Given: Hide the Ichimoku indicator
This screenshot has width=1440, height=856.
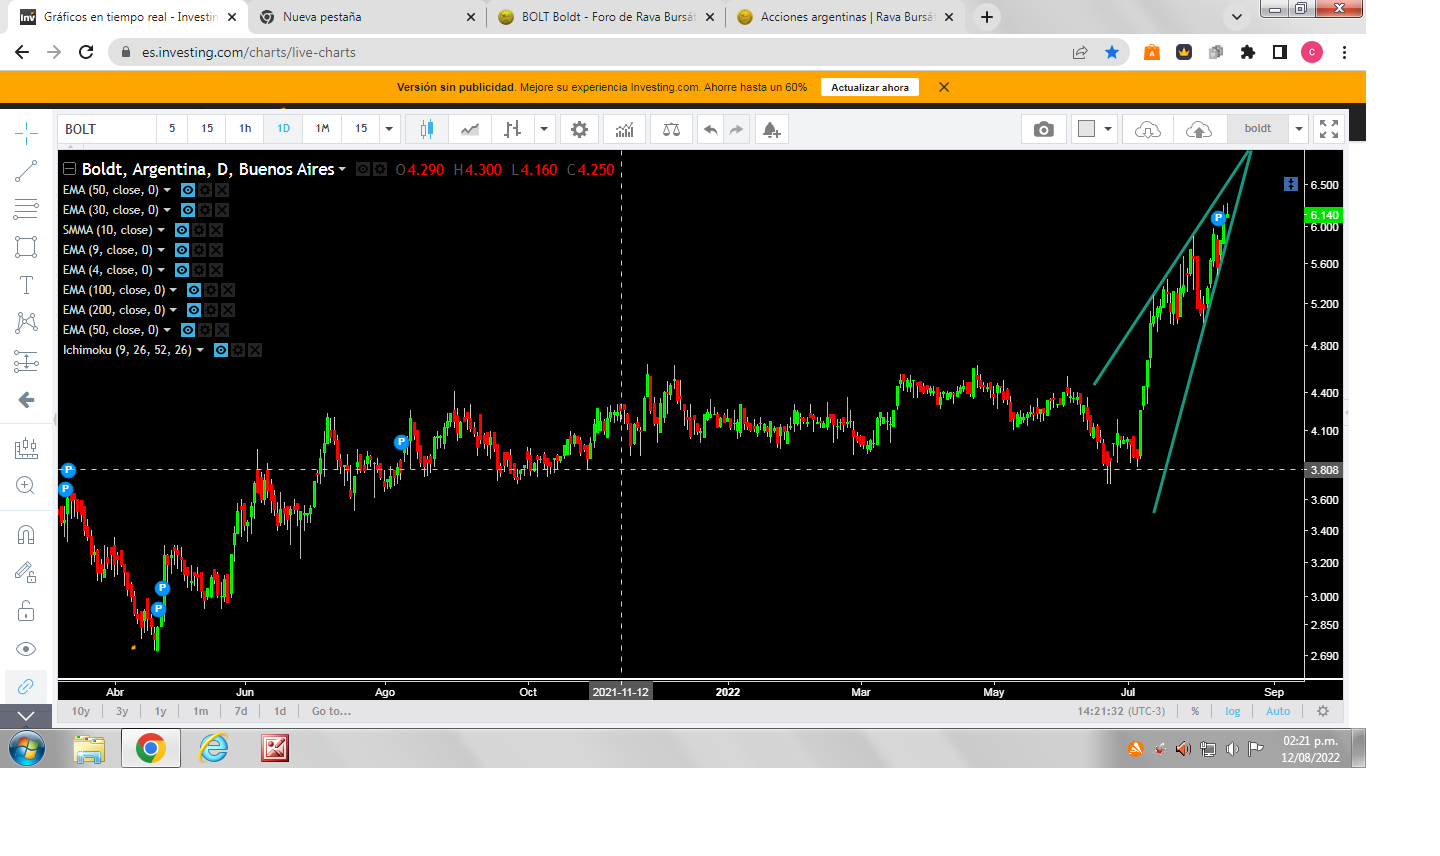Looking at the screenshot, I should click(221, 350).
